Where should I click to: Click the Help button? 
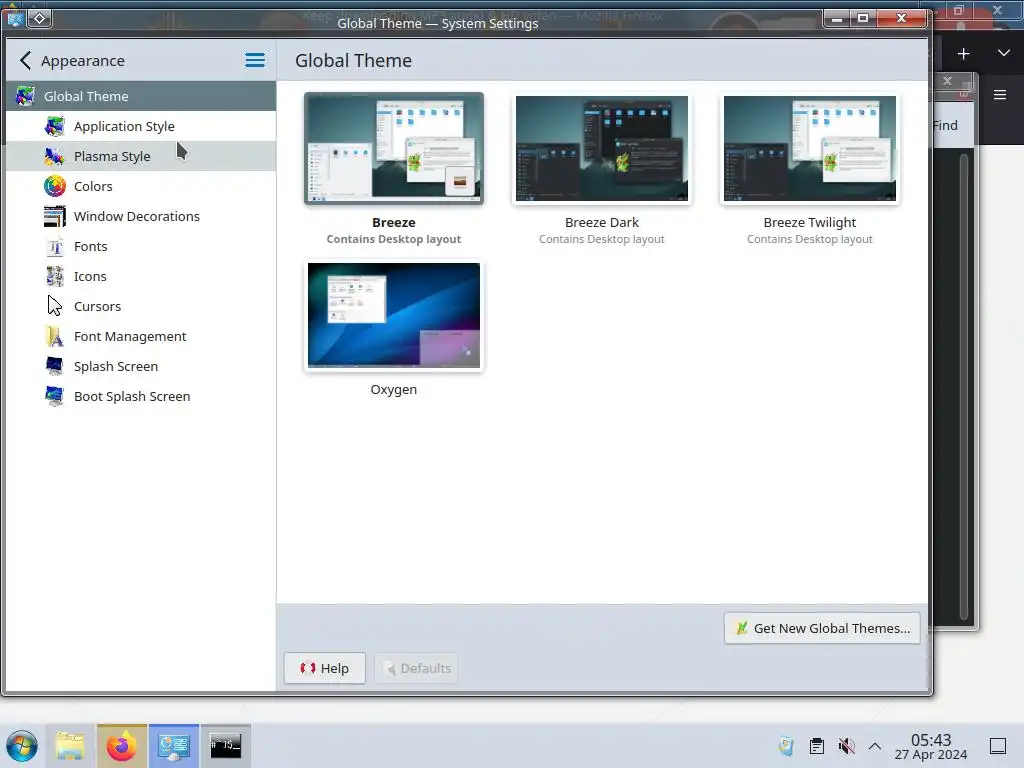coord(325,668)
